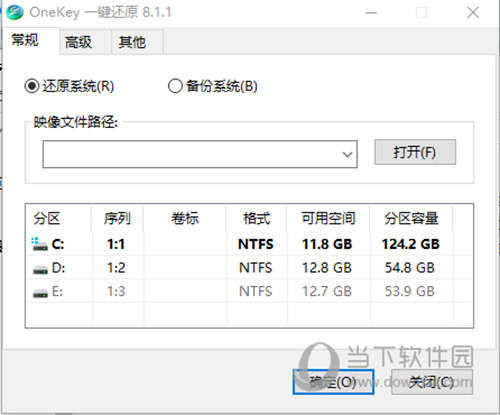The height and width of the screenshot is (415, 500).
Task: Click the 卷标 column header
Action: (x=185, y=219)
